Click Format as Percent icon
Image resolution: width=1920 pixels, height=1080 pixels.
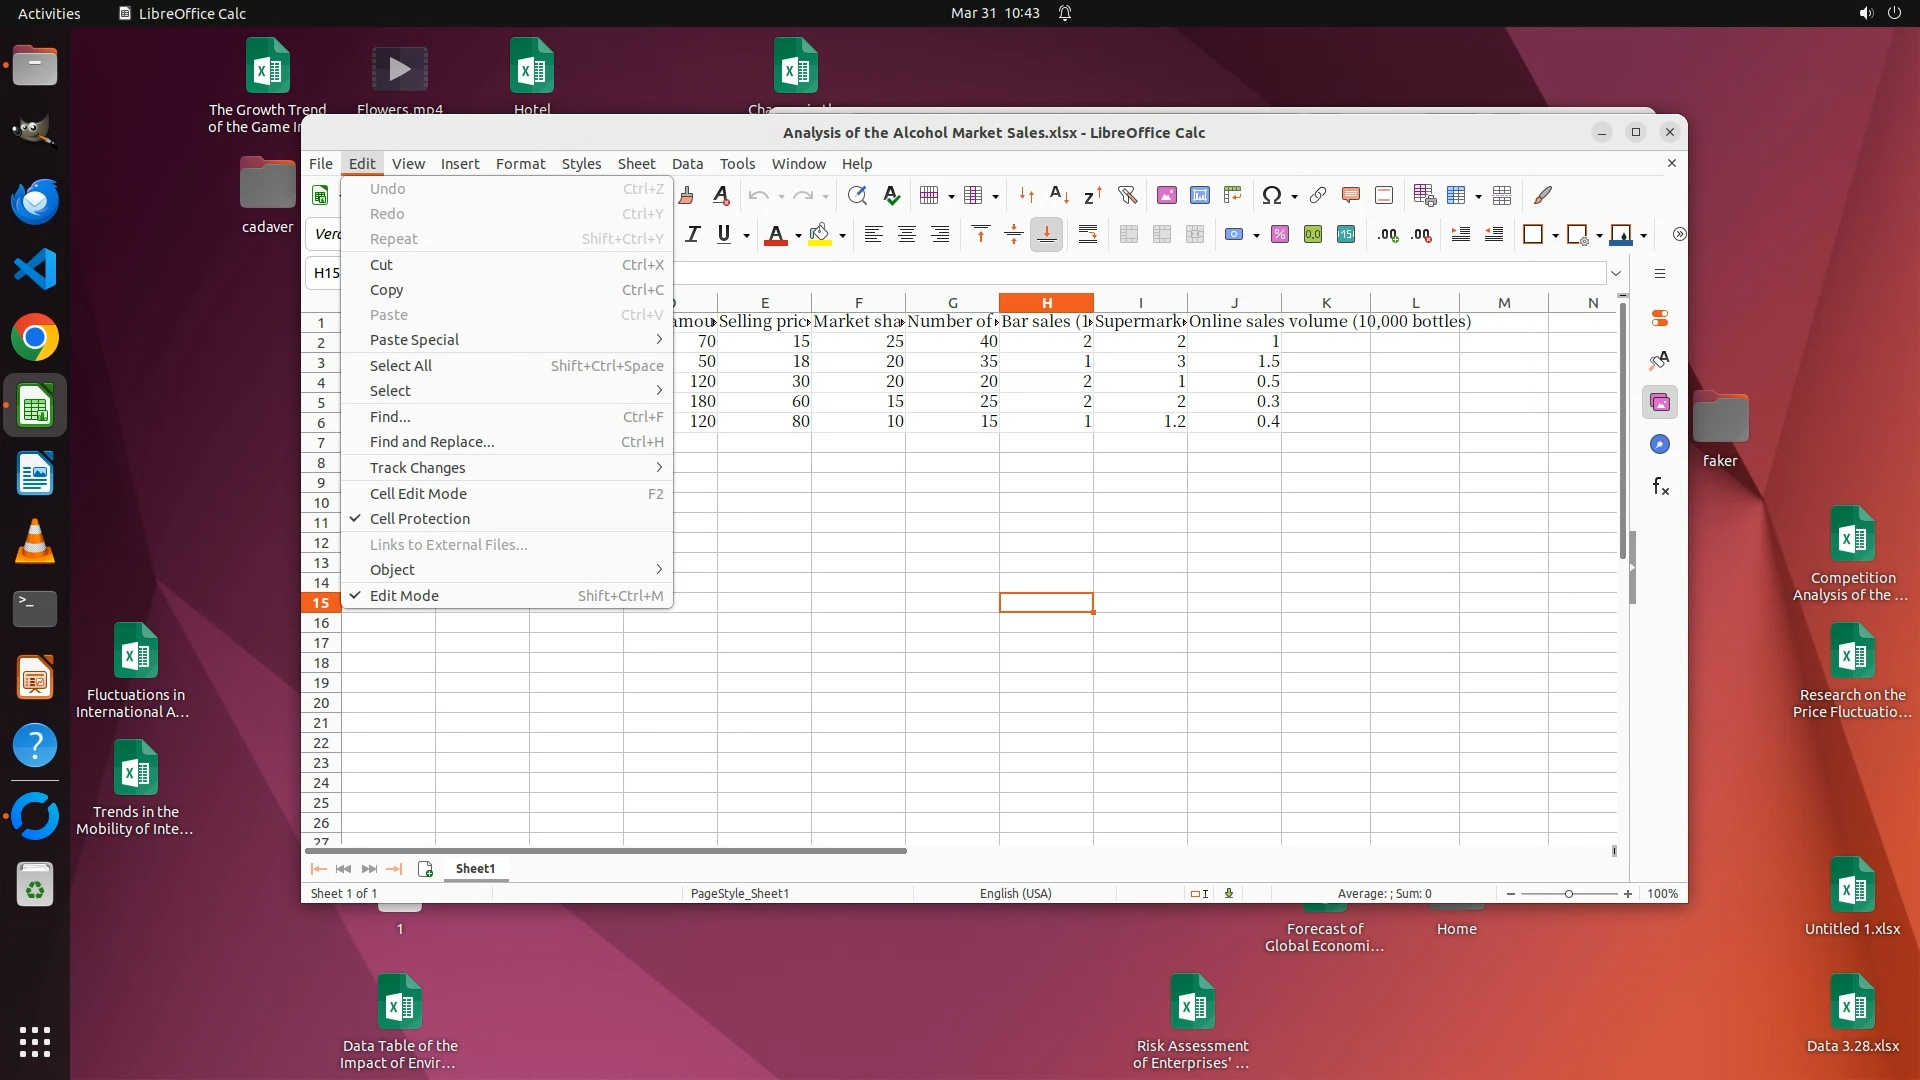click(x=1280, y=235)
